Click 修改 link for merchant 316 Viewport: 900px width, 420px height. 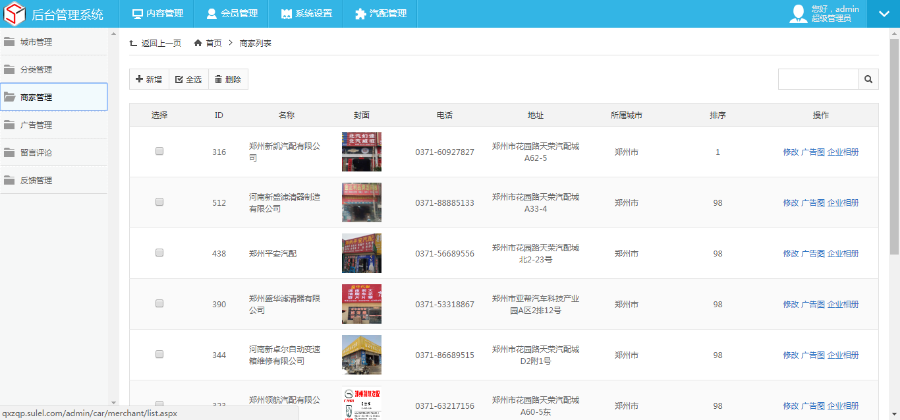(790, 152)
